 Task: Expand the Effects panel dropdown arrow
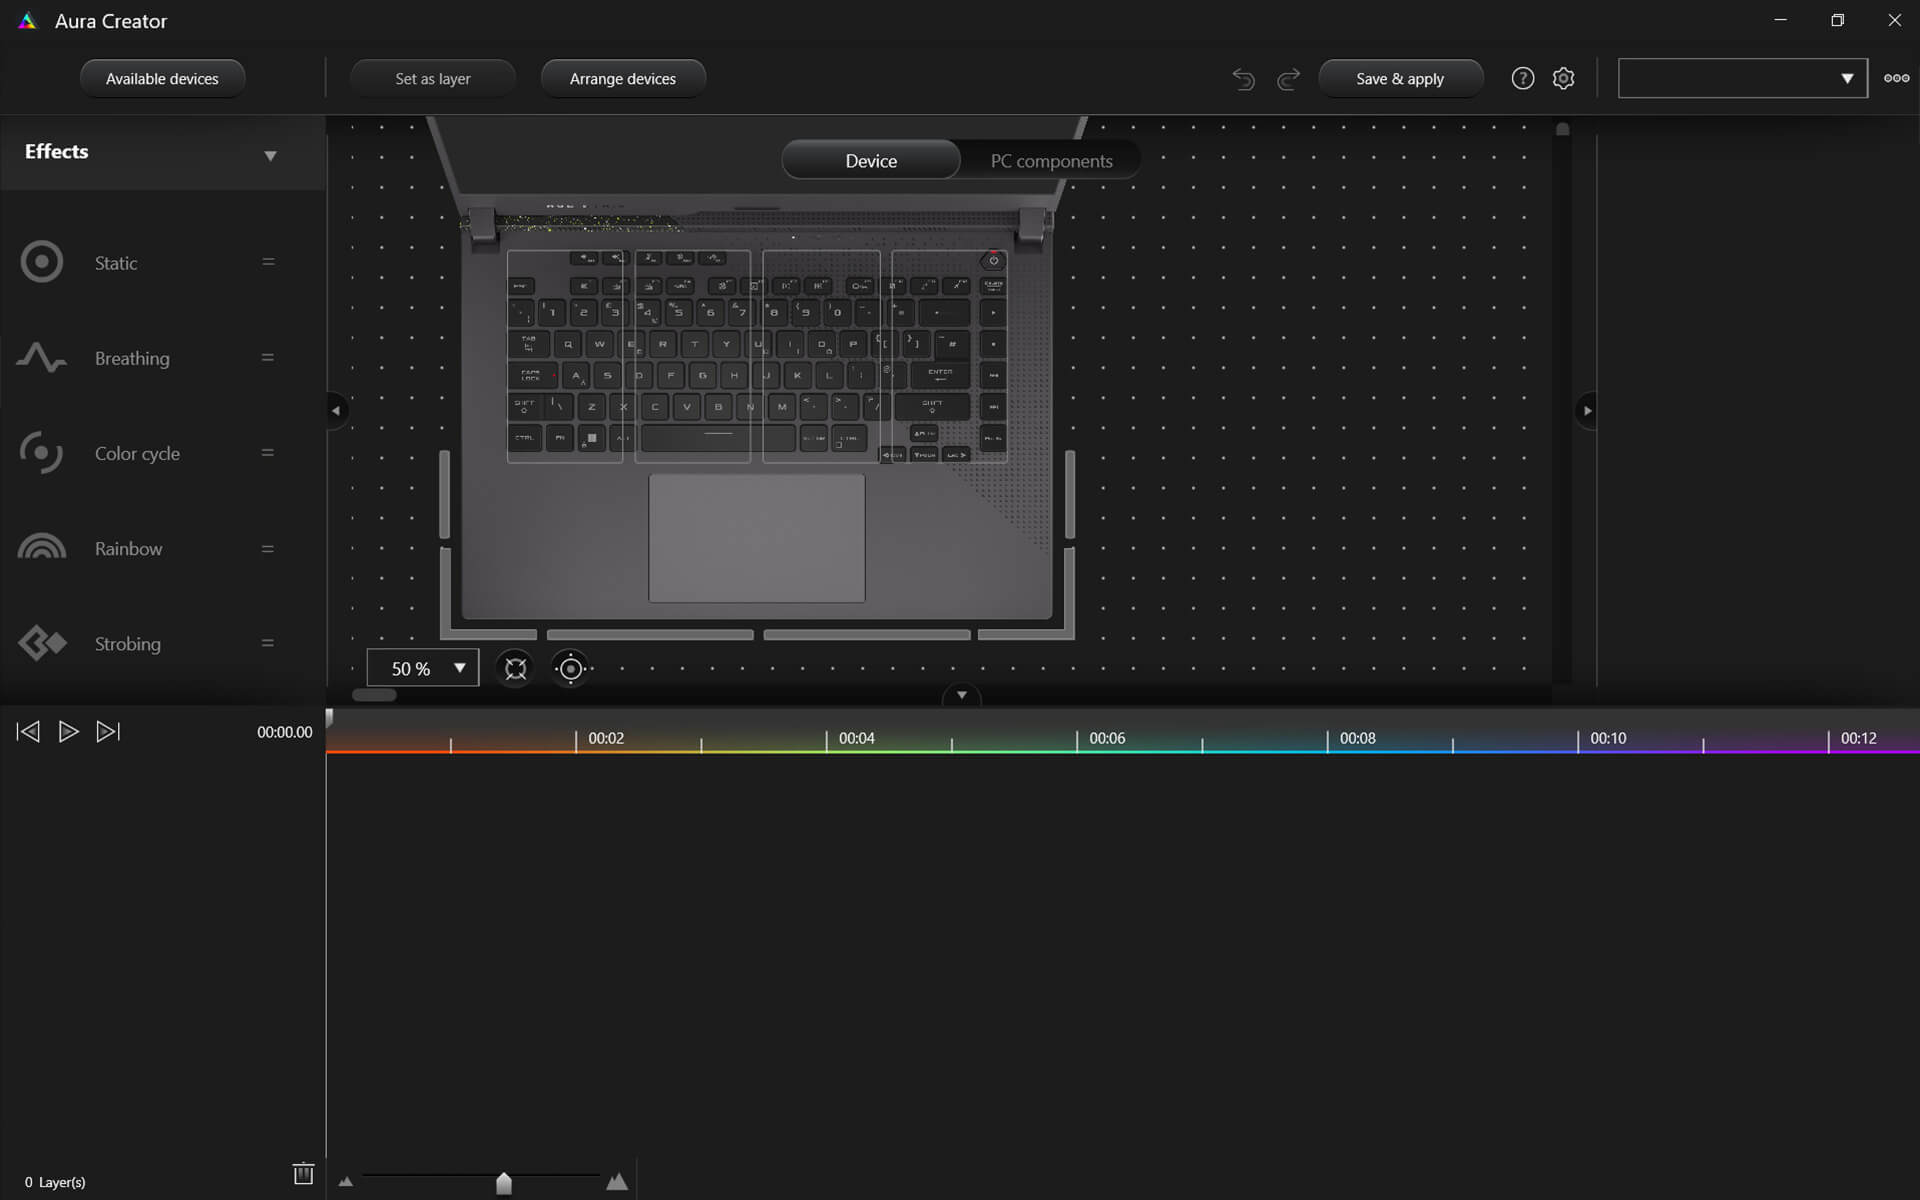click(271, 155)
